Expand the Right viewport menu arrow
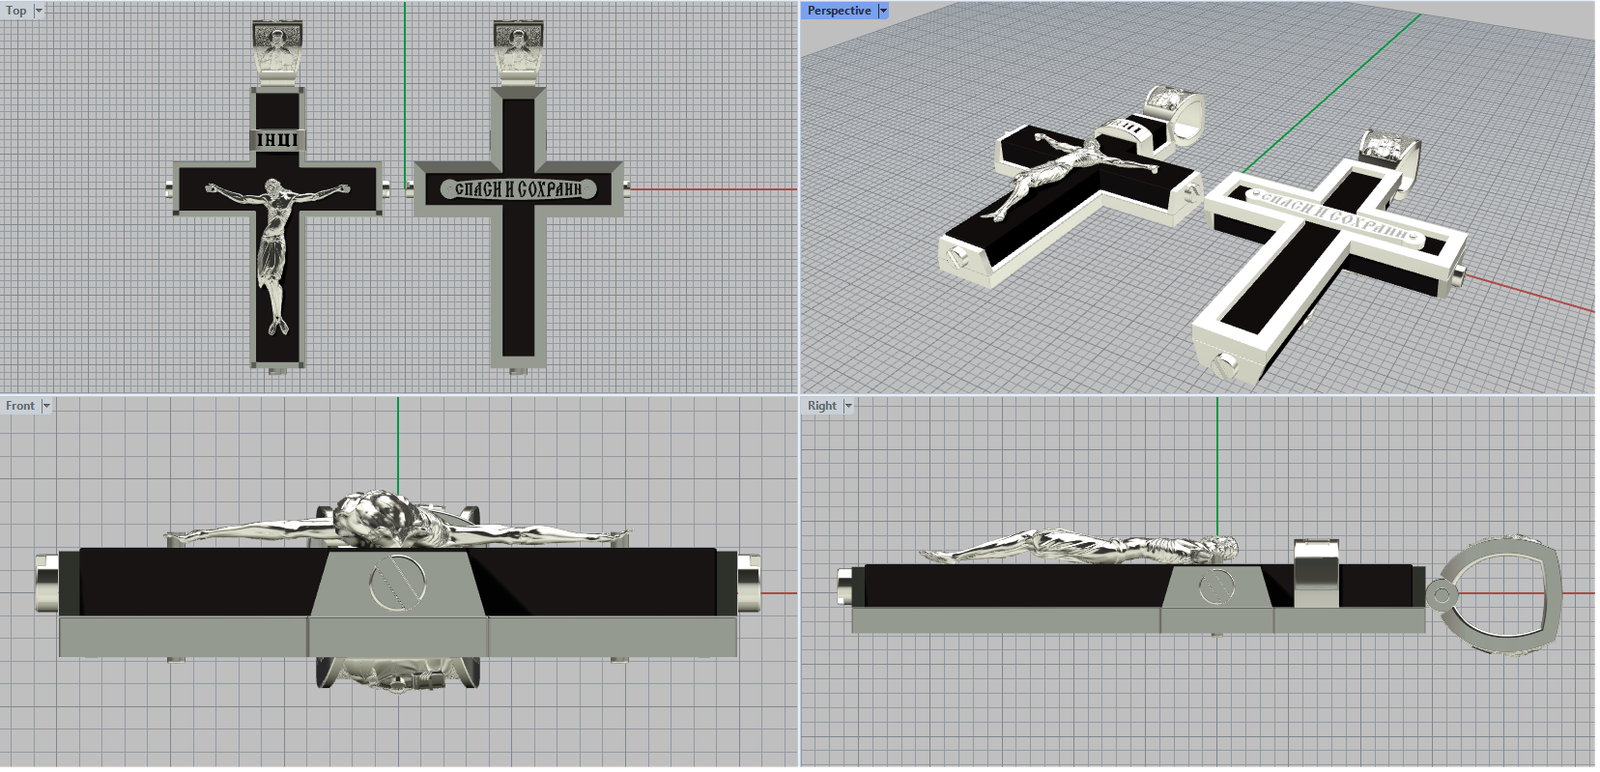 click(848, 406)
